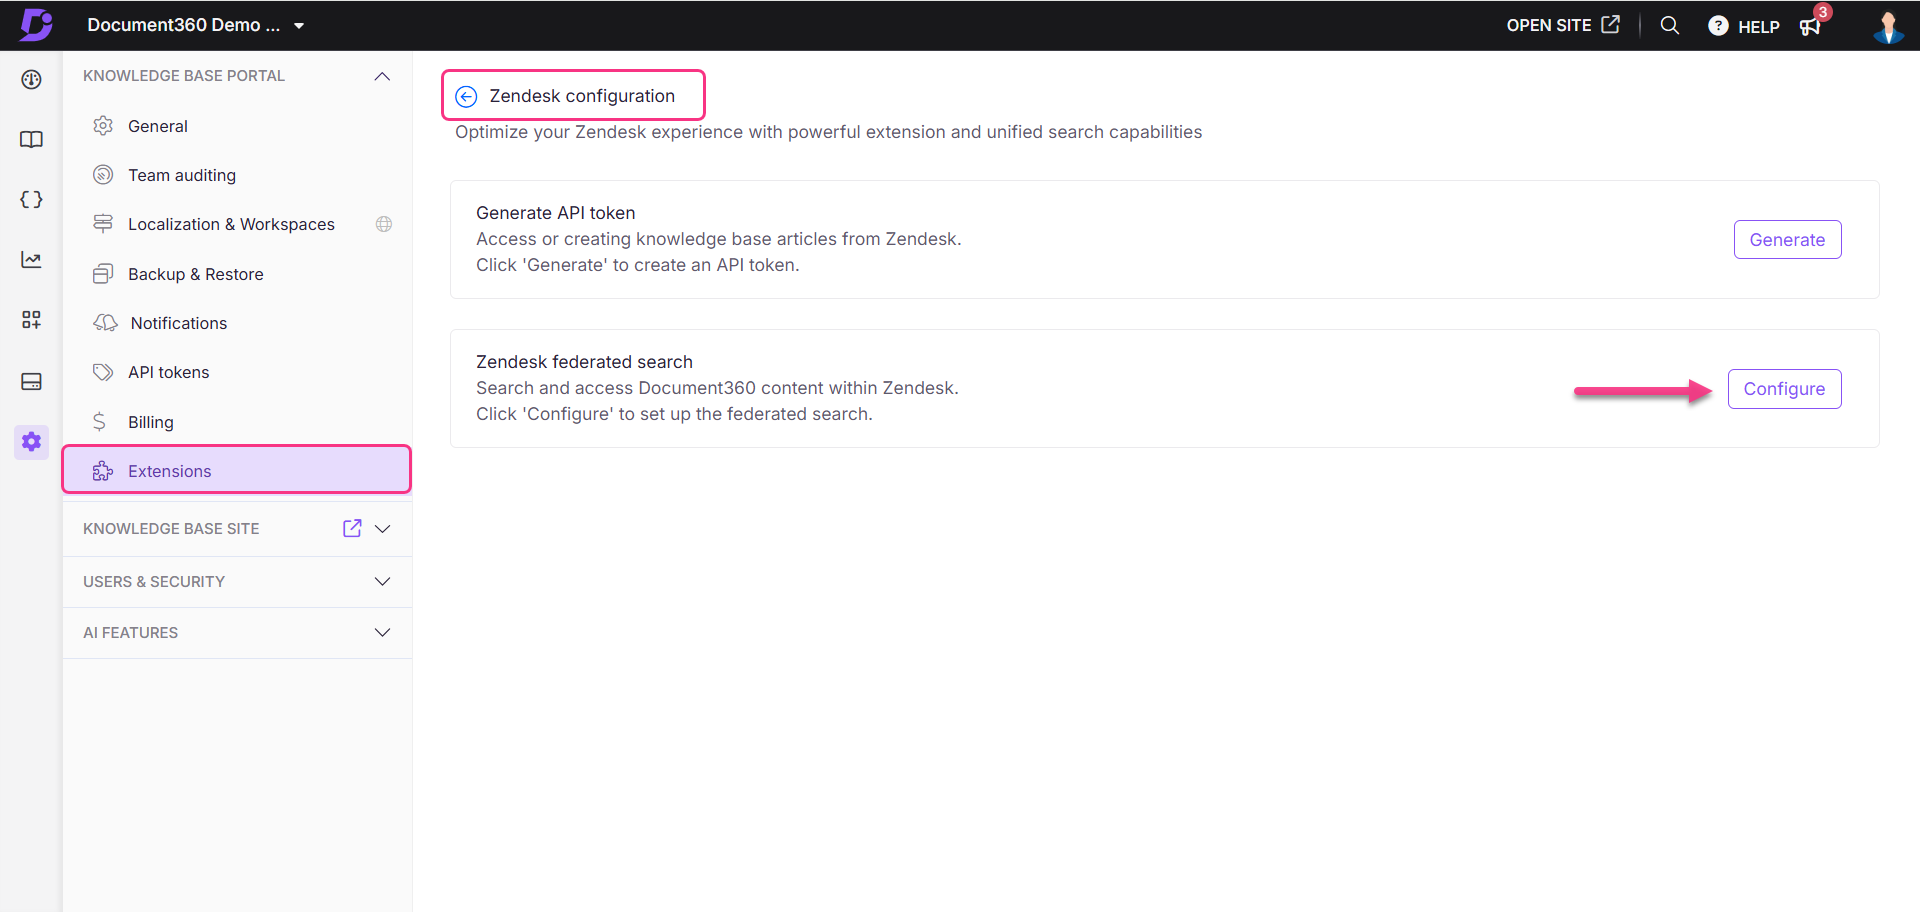Image resolution: width=1920 pixels, height=912 pixels.
Task: Click the globe icon next to Localization
Action: [384, 224]
